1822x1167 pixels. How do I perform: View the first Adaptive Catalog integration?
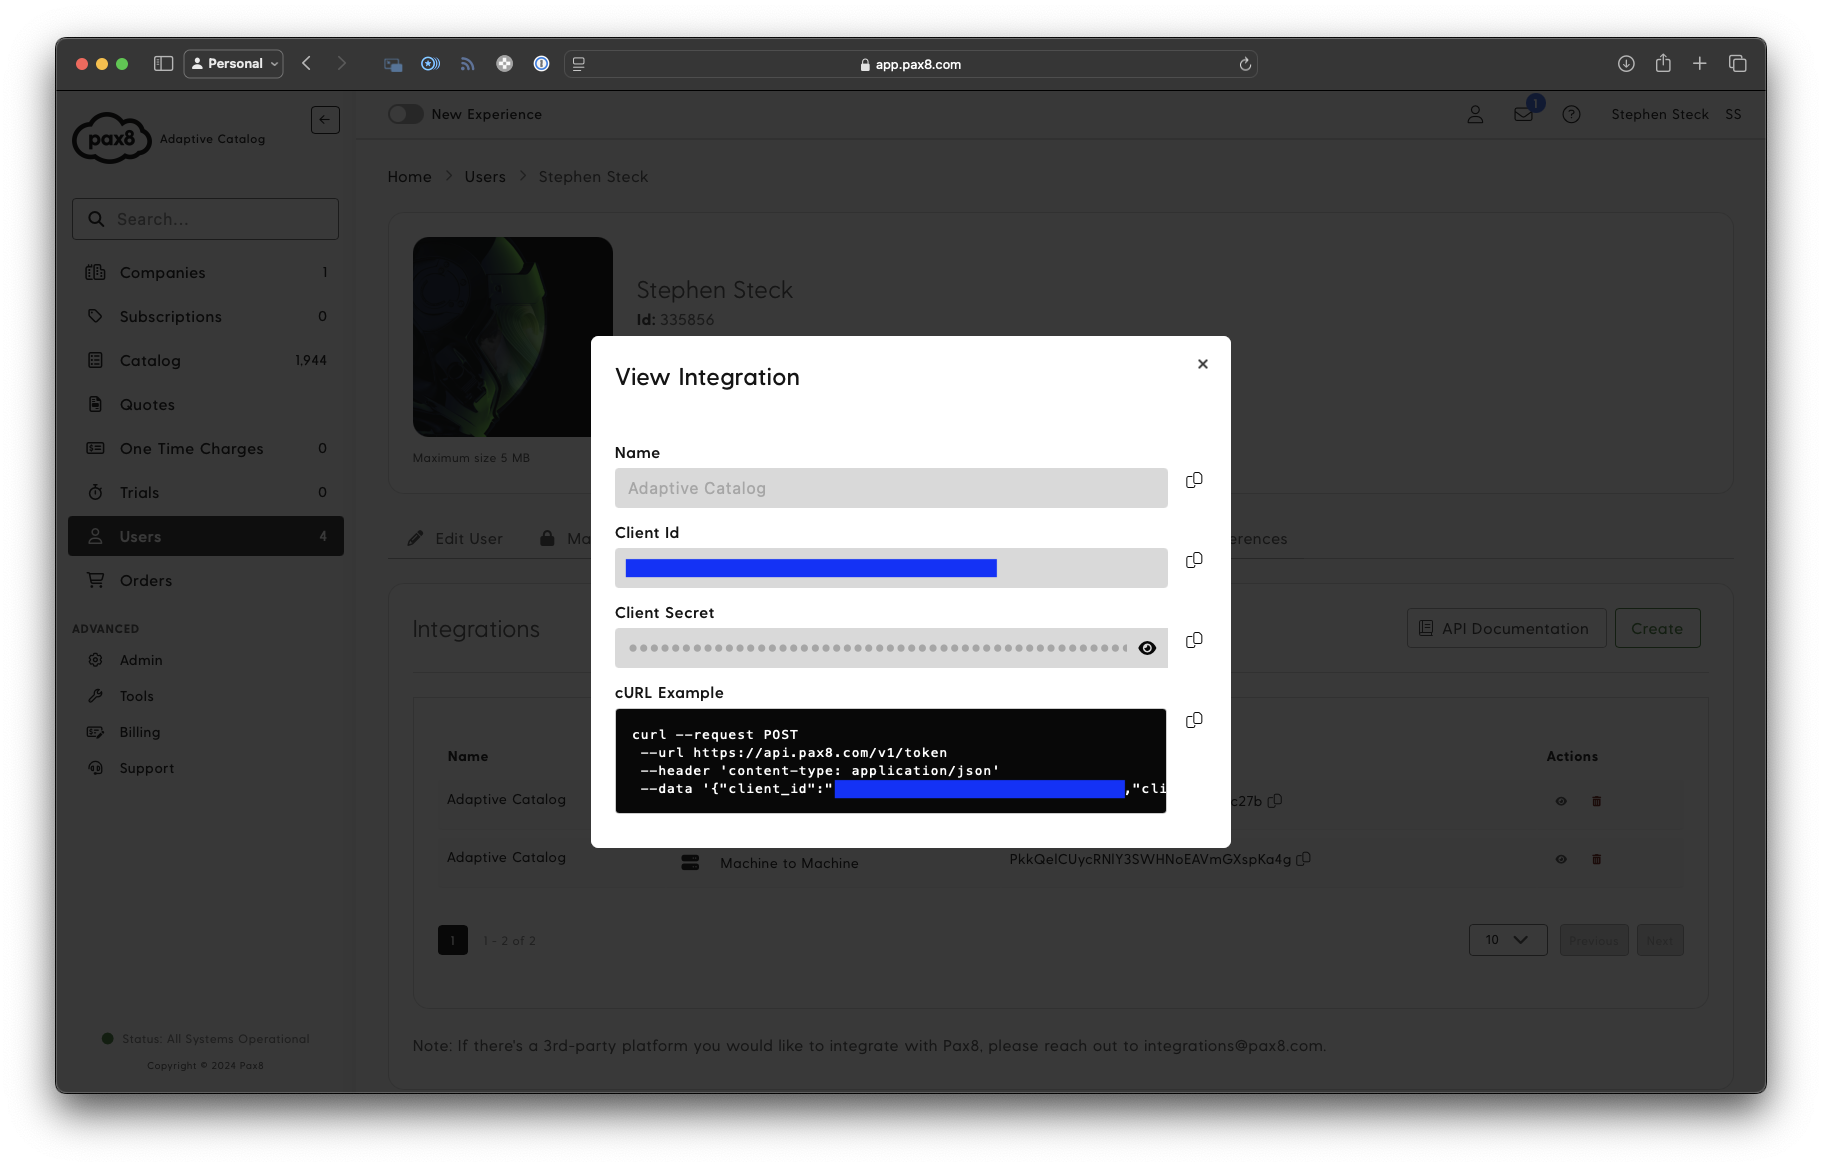[x=1561, y=801]
